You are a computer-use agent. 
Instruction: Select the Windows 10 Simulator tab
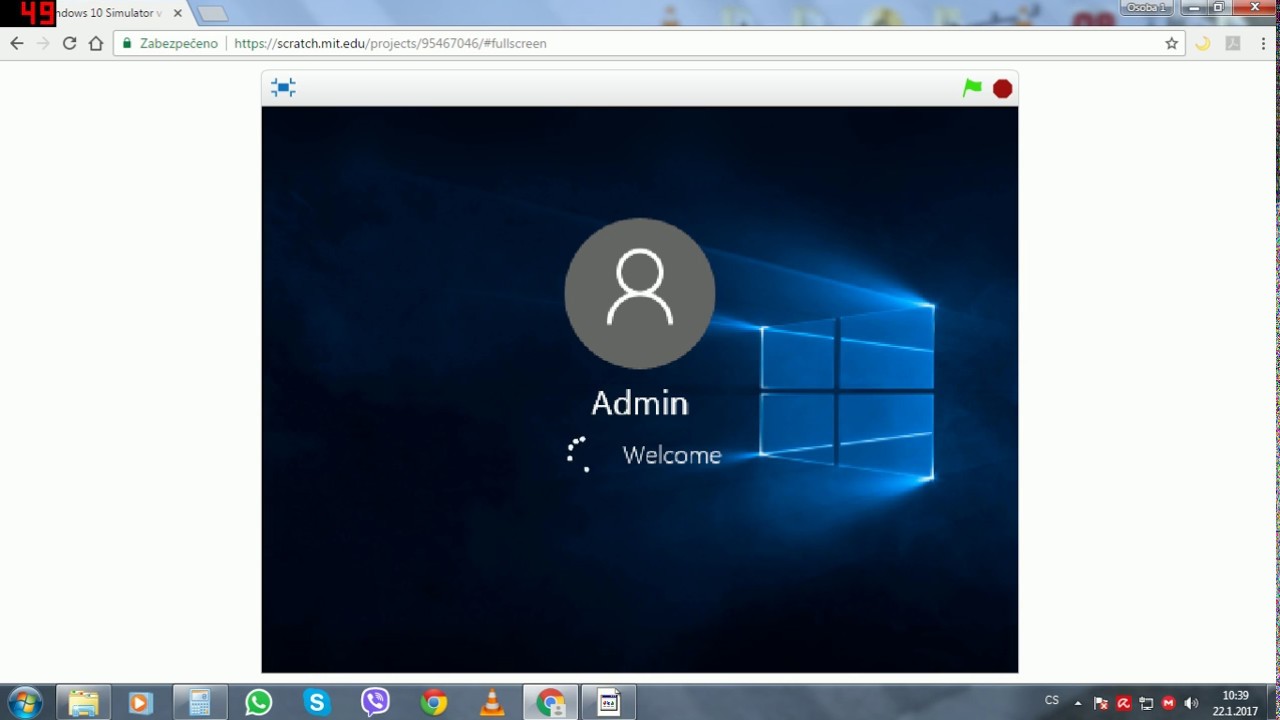[110, 13]
